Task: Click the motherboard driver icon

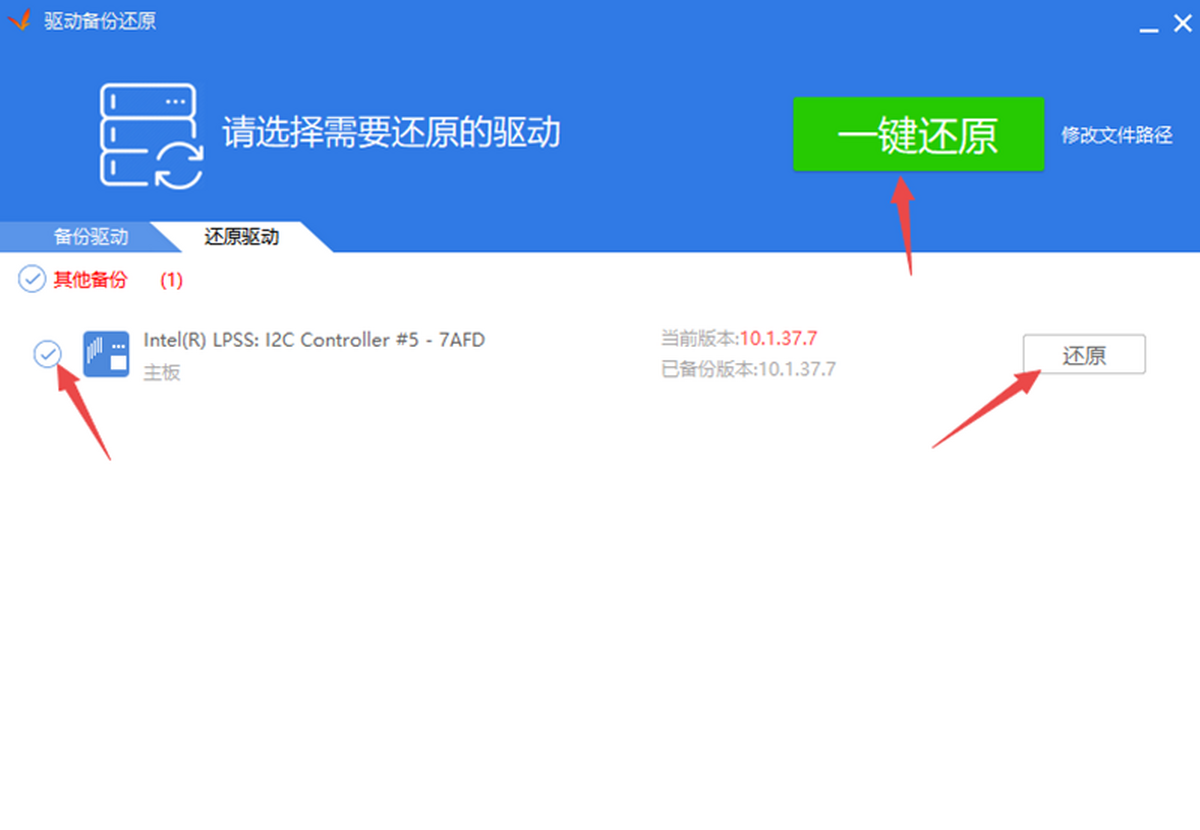Action: (106, 354)
